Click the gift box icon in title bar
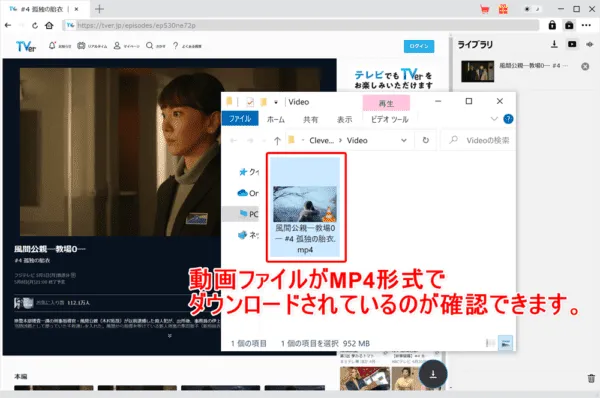 point(503,9)
